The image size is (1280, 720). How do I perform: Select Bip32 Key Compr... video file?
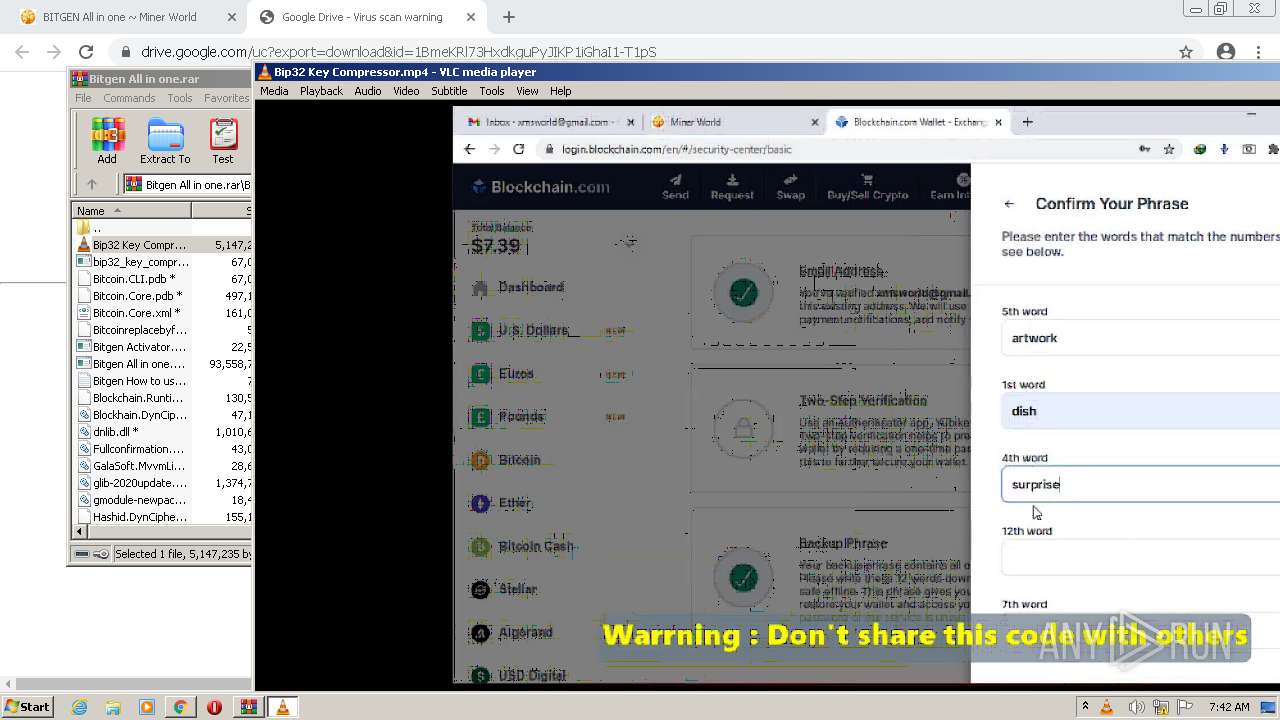coord(162,245)
